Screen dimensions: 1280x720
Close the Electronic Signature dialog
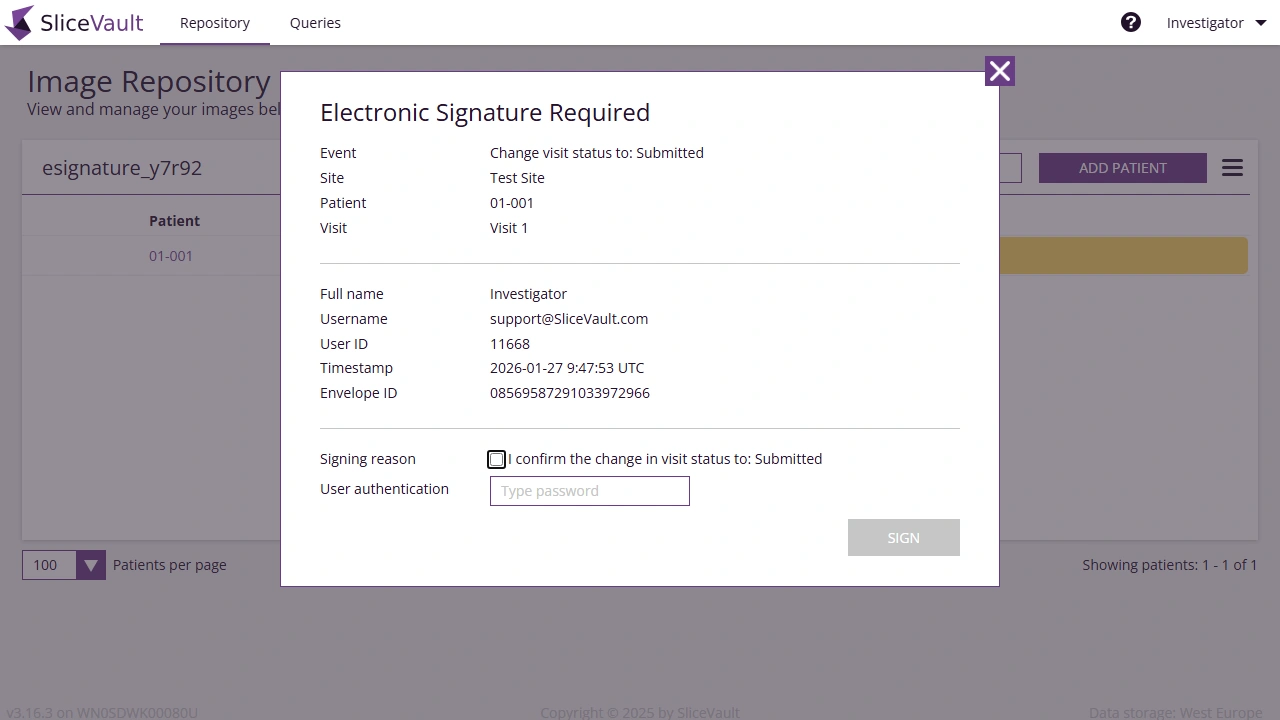click(999, 71)
